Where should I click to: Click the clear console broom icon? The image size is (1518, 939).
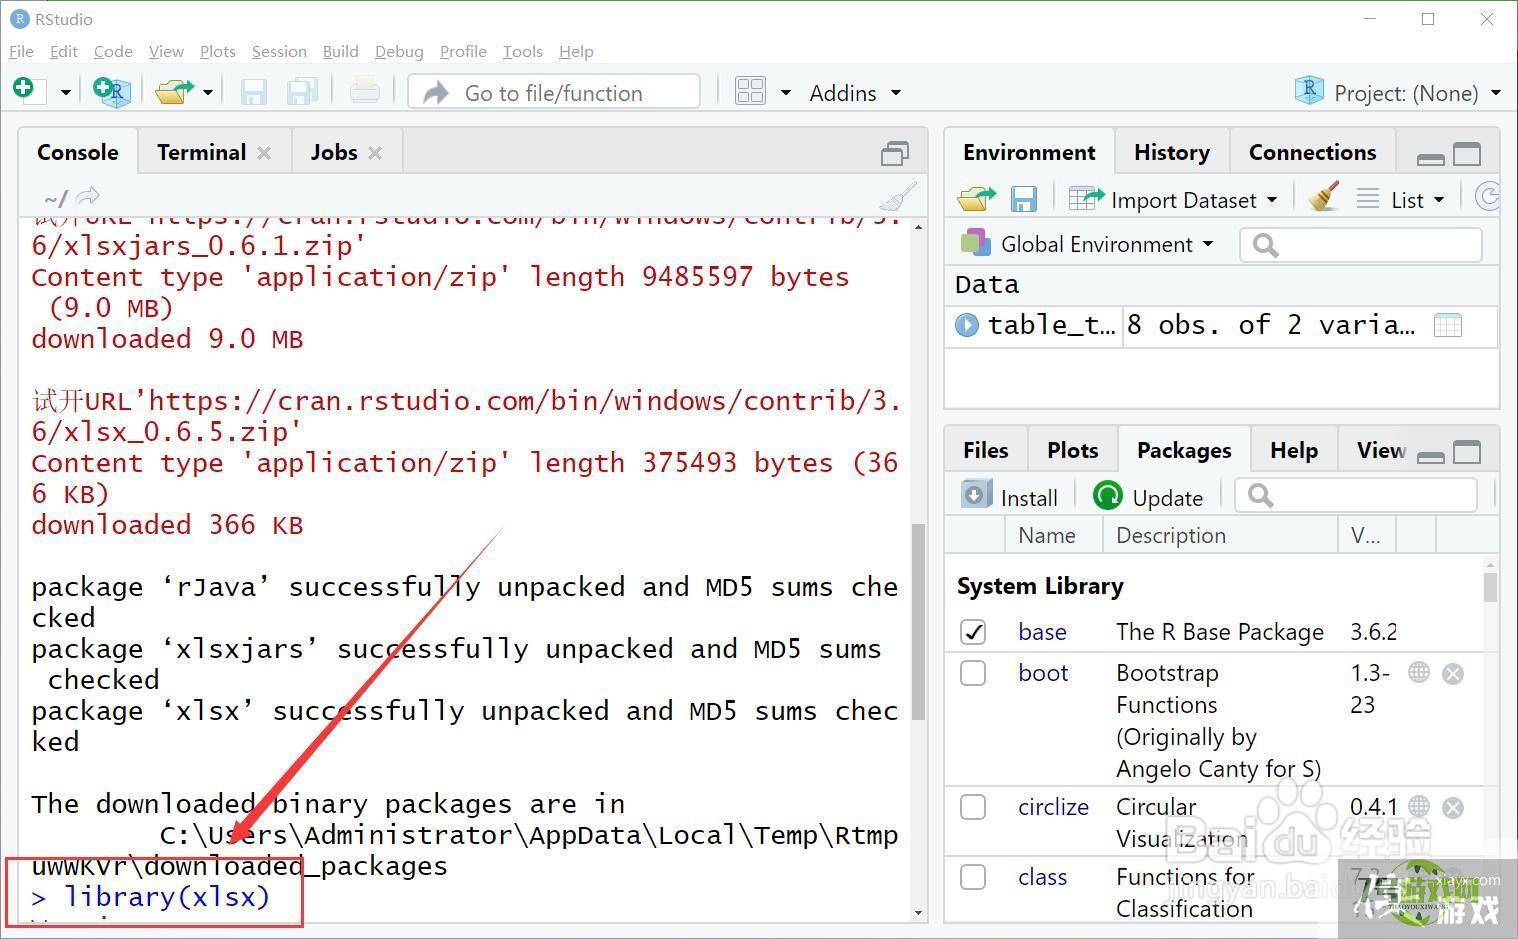pos(898,197)
